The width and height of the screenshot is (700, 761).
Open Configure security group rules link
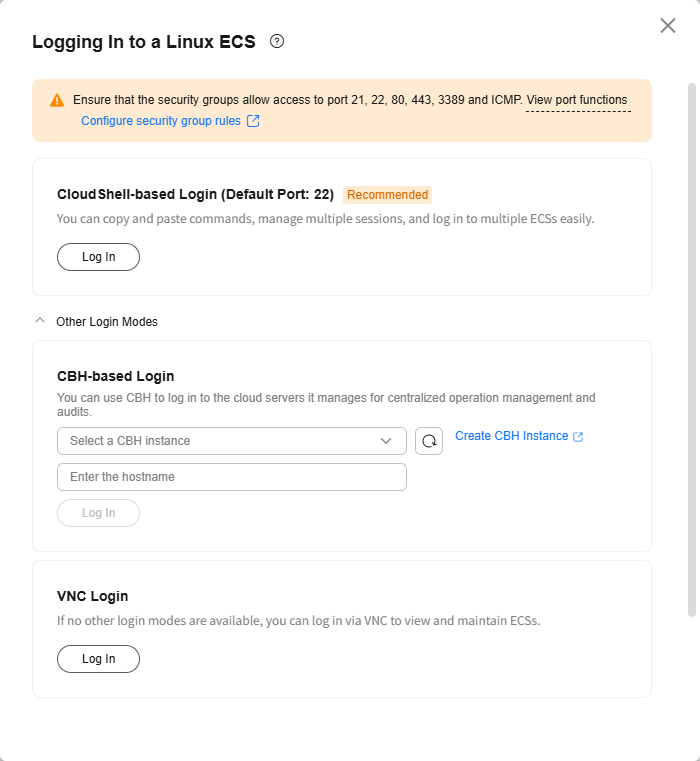click(x=161, y=121)
